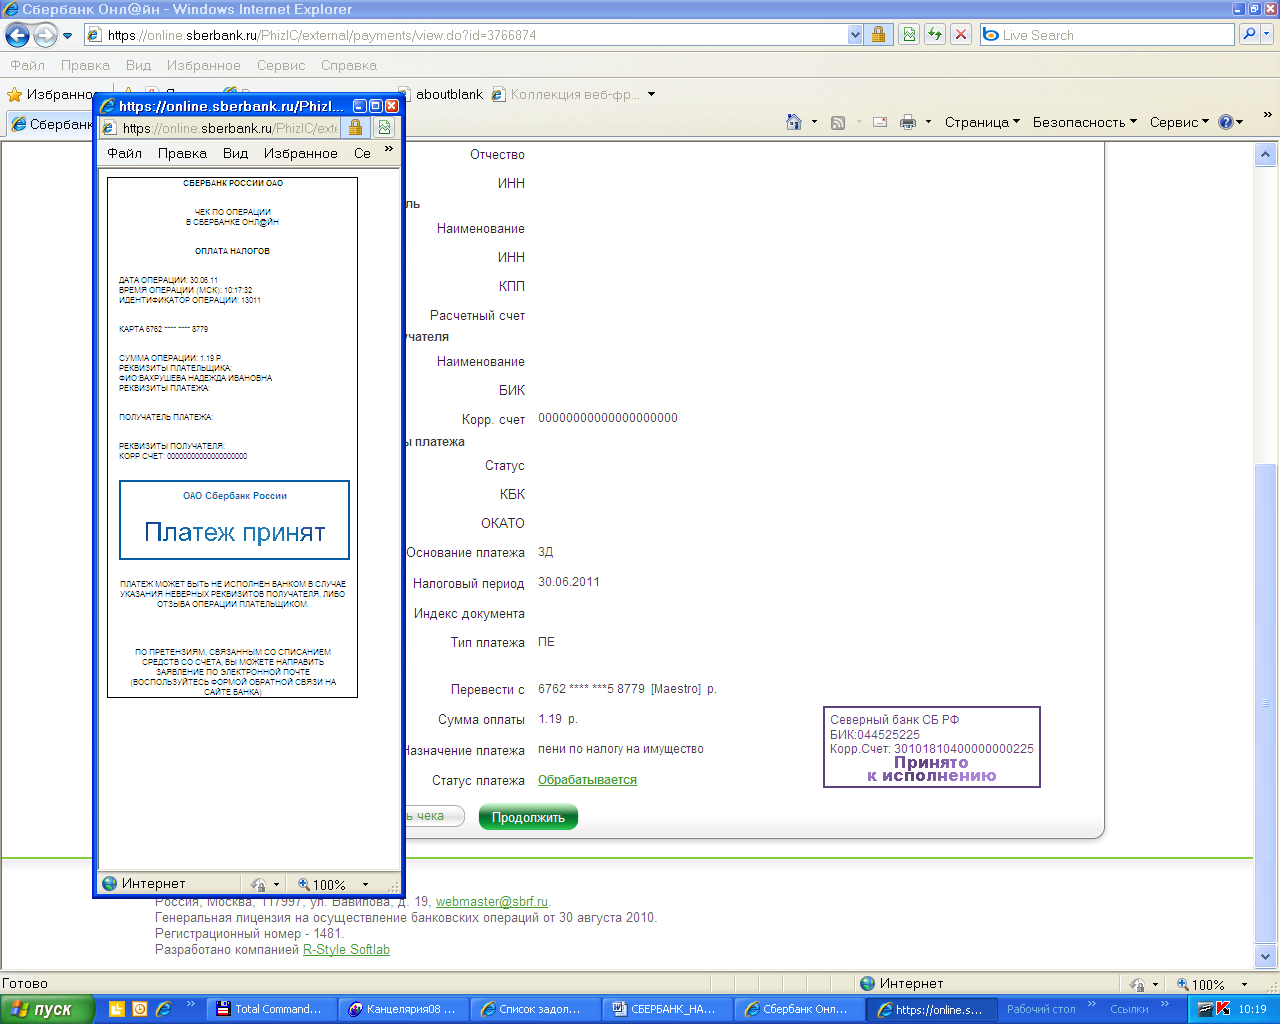Switch to the СБЕРБАНК_НА... Word taskbar button
Image resolution: width=1280 pixels, height=1024 pixels.
667,1009
